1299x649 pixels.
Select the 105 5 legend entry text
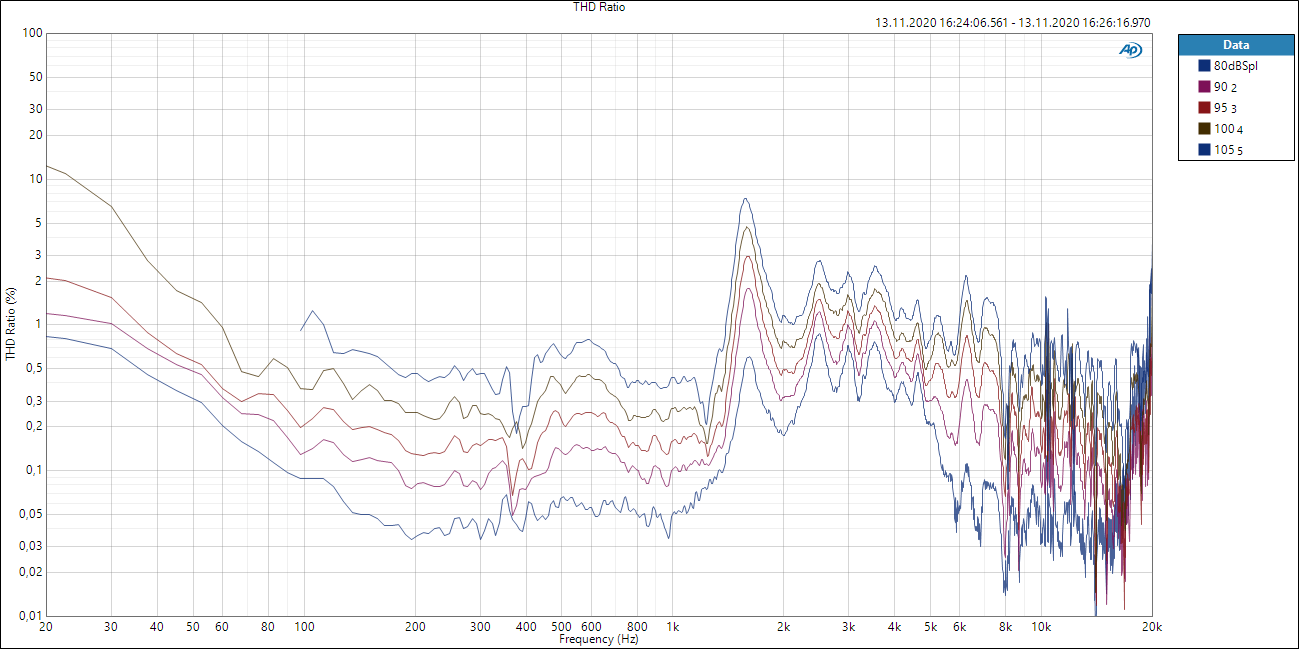pyautogui.click(x=1229, y=150)
